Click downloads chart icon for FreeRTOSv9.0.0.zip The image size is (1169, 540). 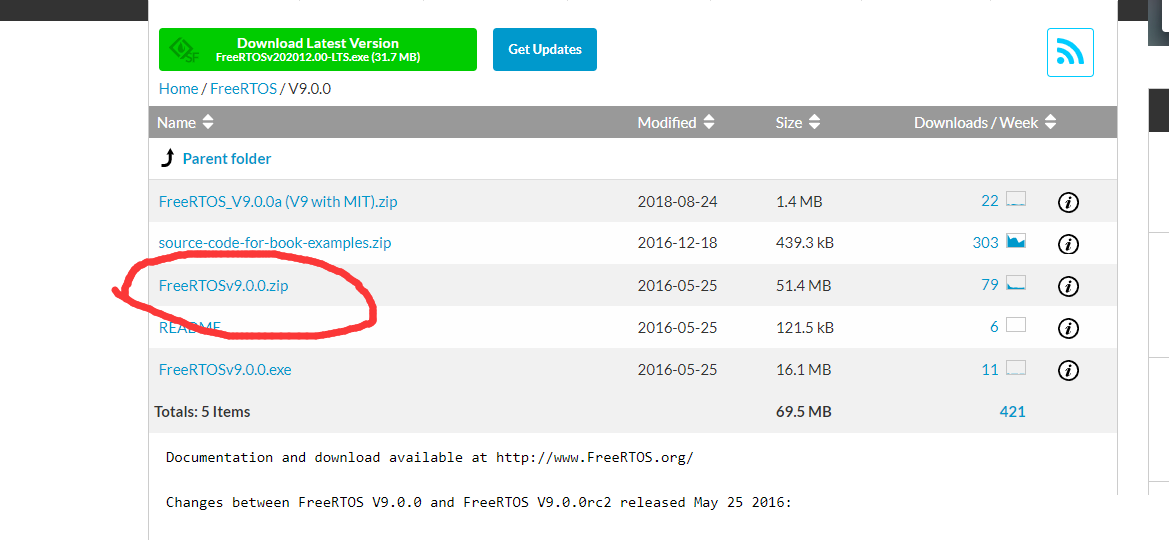(1016, 284)
